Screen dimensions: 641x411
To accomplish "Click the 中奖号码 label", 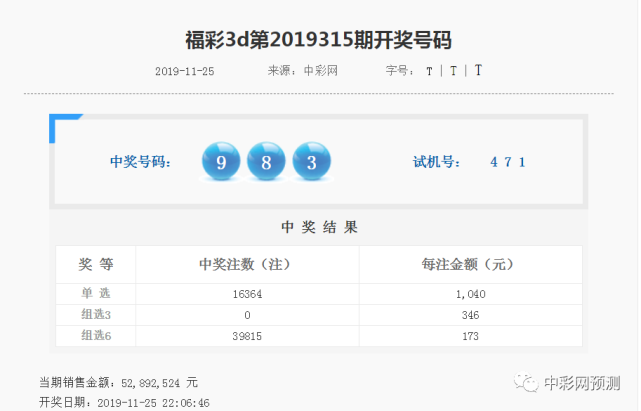I will (x=140, y=162).
